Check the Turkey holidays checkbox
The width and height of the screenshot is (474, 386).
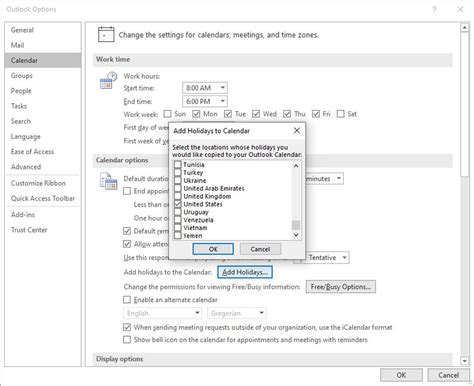178,172
